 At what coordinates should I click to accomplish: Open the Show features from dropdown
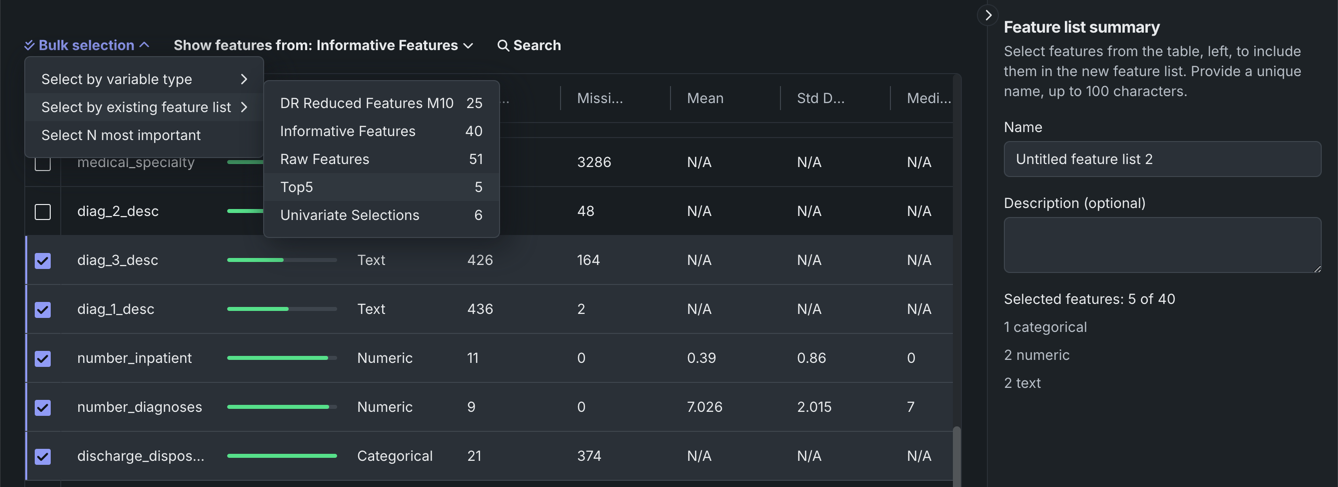coord(323,45)
